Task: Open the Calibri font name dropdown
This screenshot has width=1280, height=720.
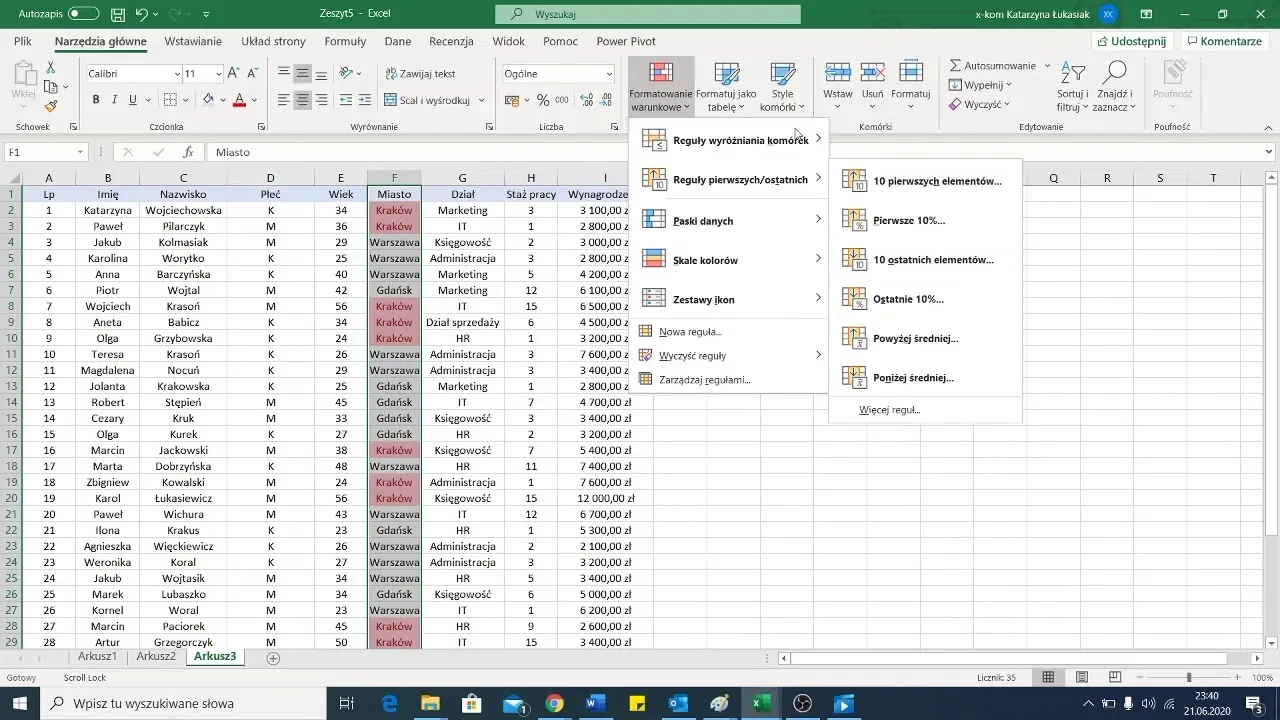Action: (x=174, y=74)
